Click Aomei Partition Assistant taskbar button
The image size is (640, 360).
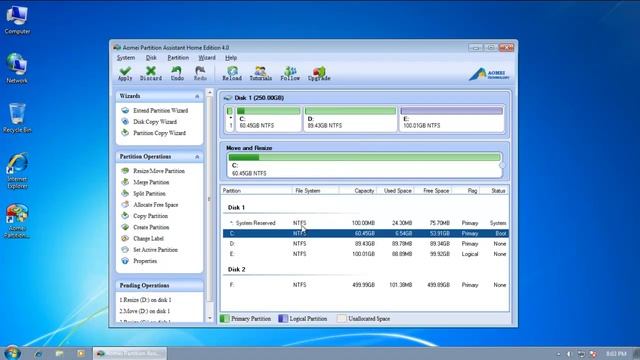coord(130,353)
